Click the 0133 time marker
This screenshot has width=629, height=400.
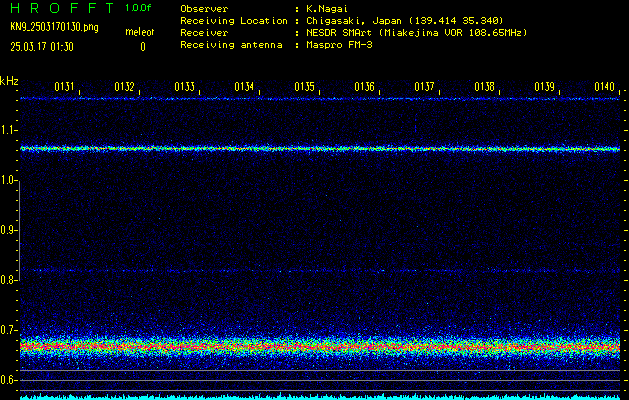[x=184, y=87]
